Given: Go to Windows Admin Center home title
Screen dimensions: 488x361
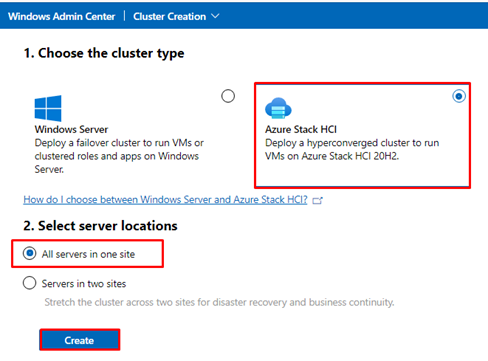Looking at the screenshot, I should tap(62, 16).
